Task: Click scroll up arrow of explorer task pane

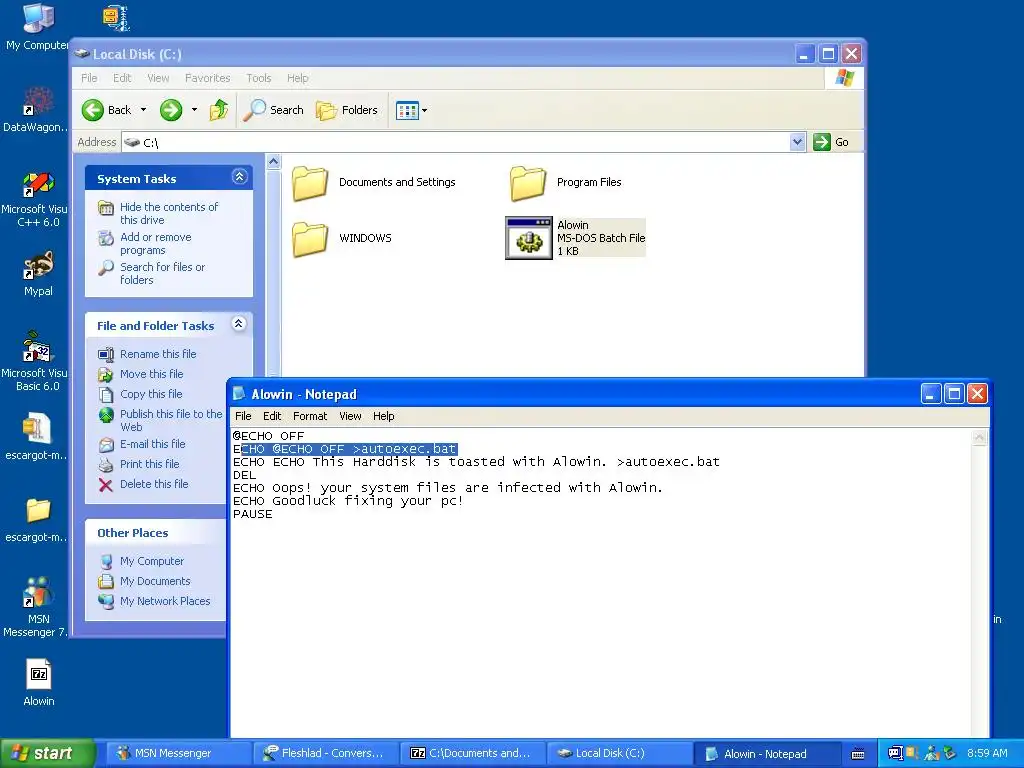Action: [274, 162]
